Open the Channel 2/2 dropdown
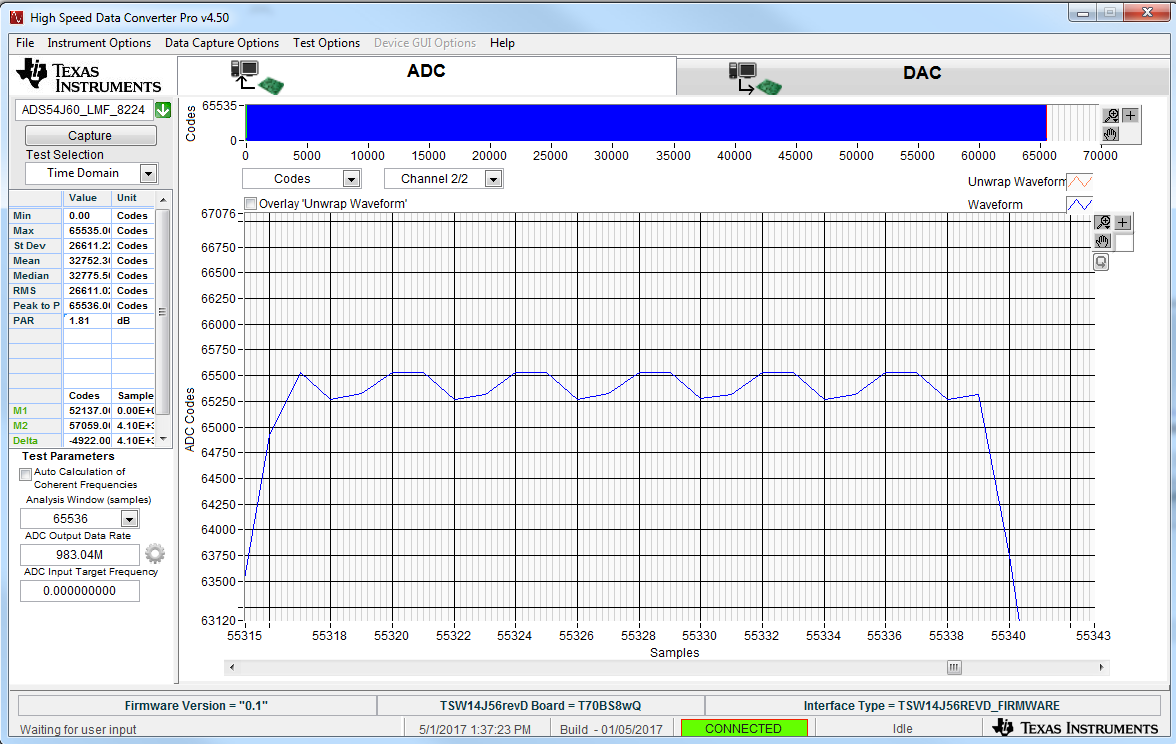The image size is (1176, 744). [x=493, y=178]
